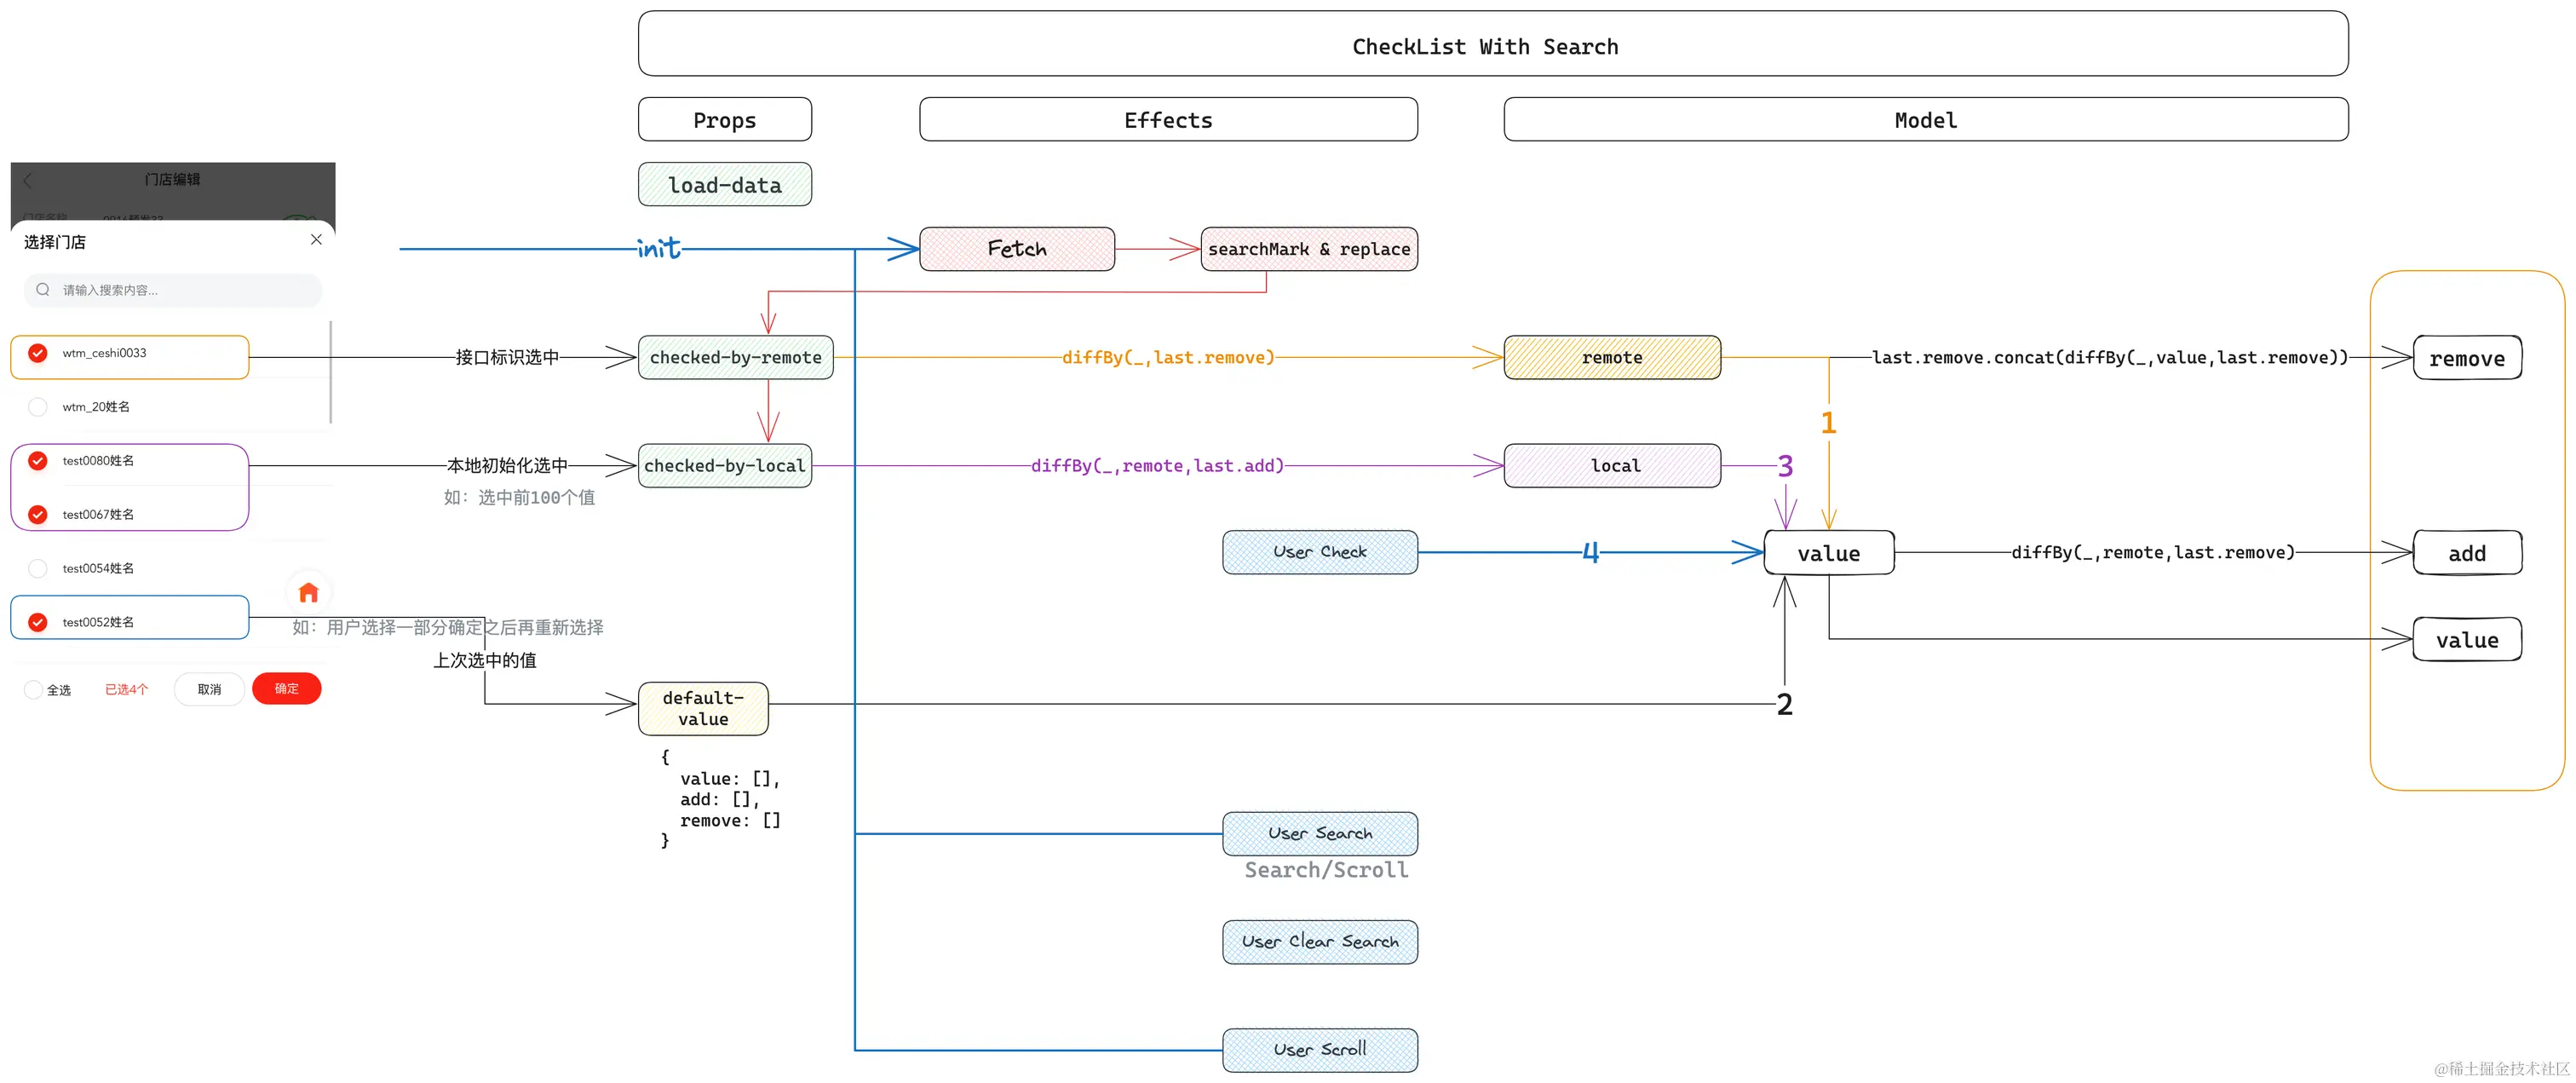Uncheck the test0052姓名 checkbox
2576x1083 pixels.
tap(38, 623)
